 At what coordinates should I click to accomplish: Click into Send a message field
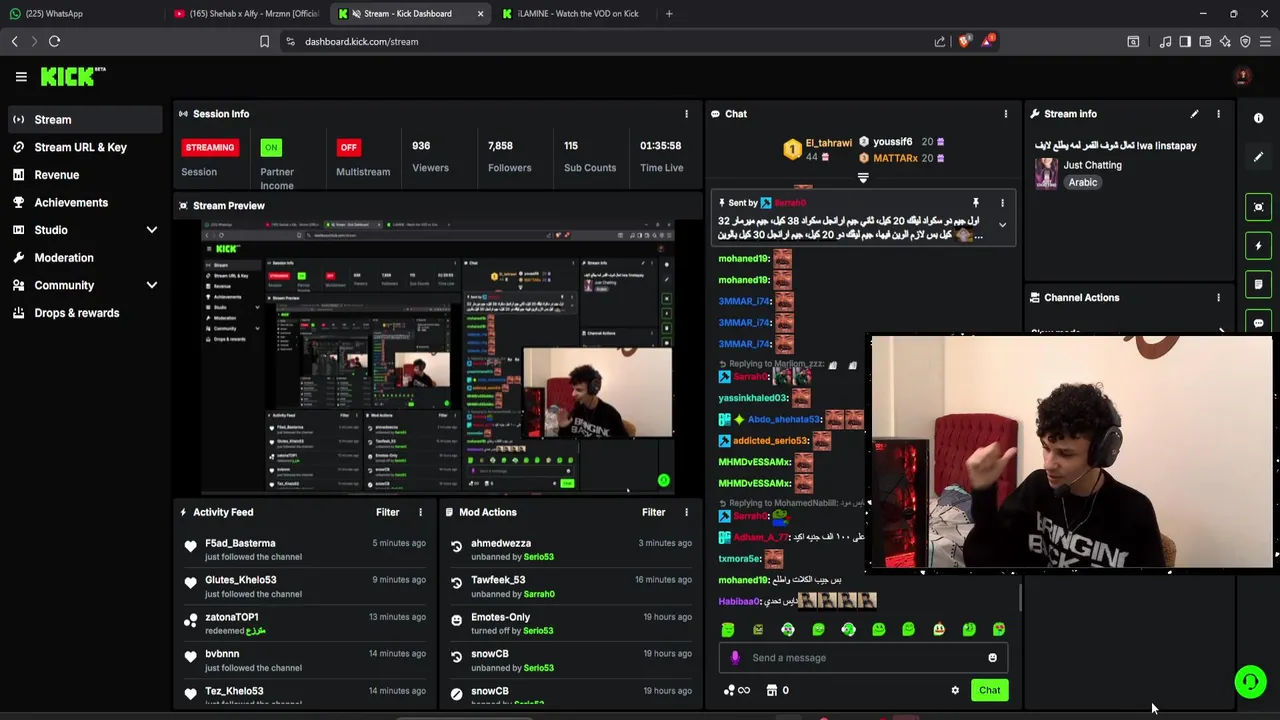click(862, 658)
